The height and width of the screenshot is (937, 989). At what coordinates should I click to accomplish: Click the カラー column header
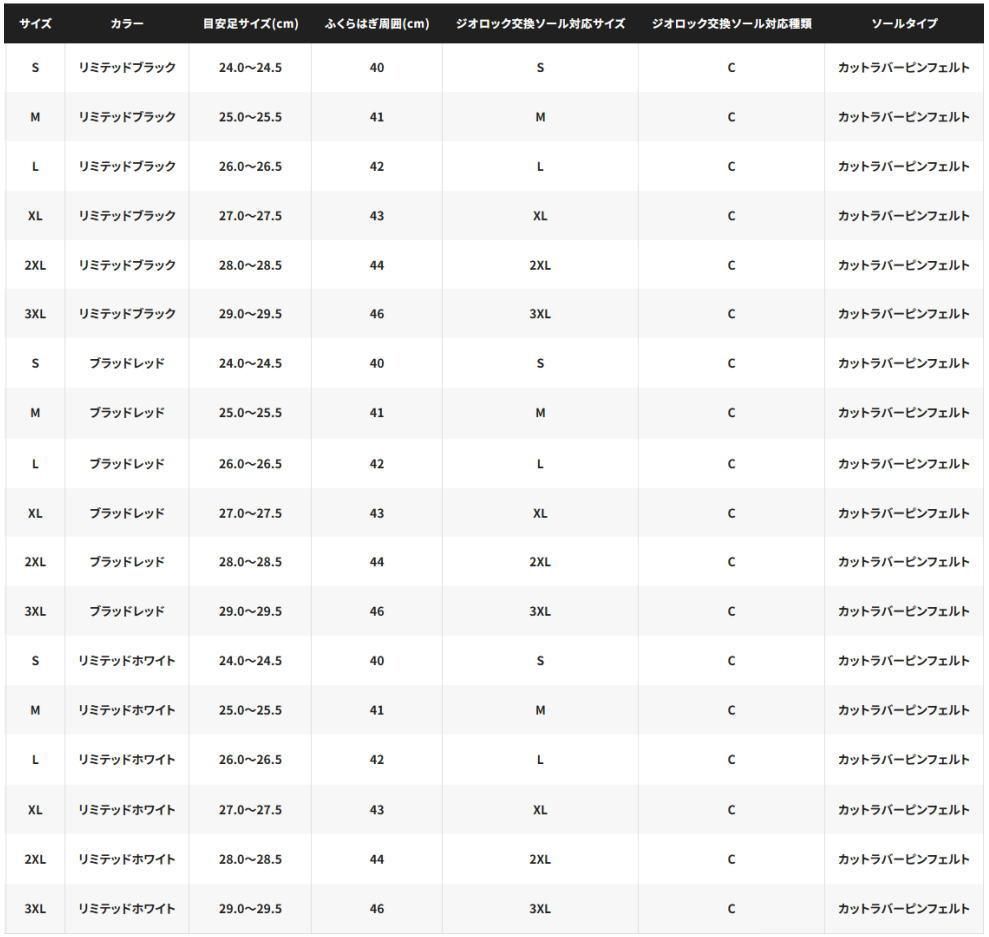click(x=127, y=23)
